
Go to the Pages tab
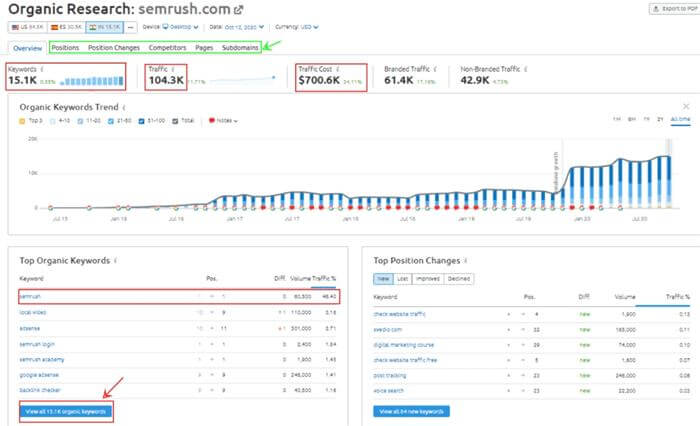204,48
